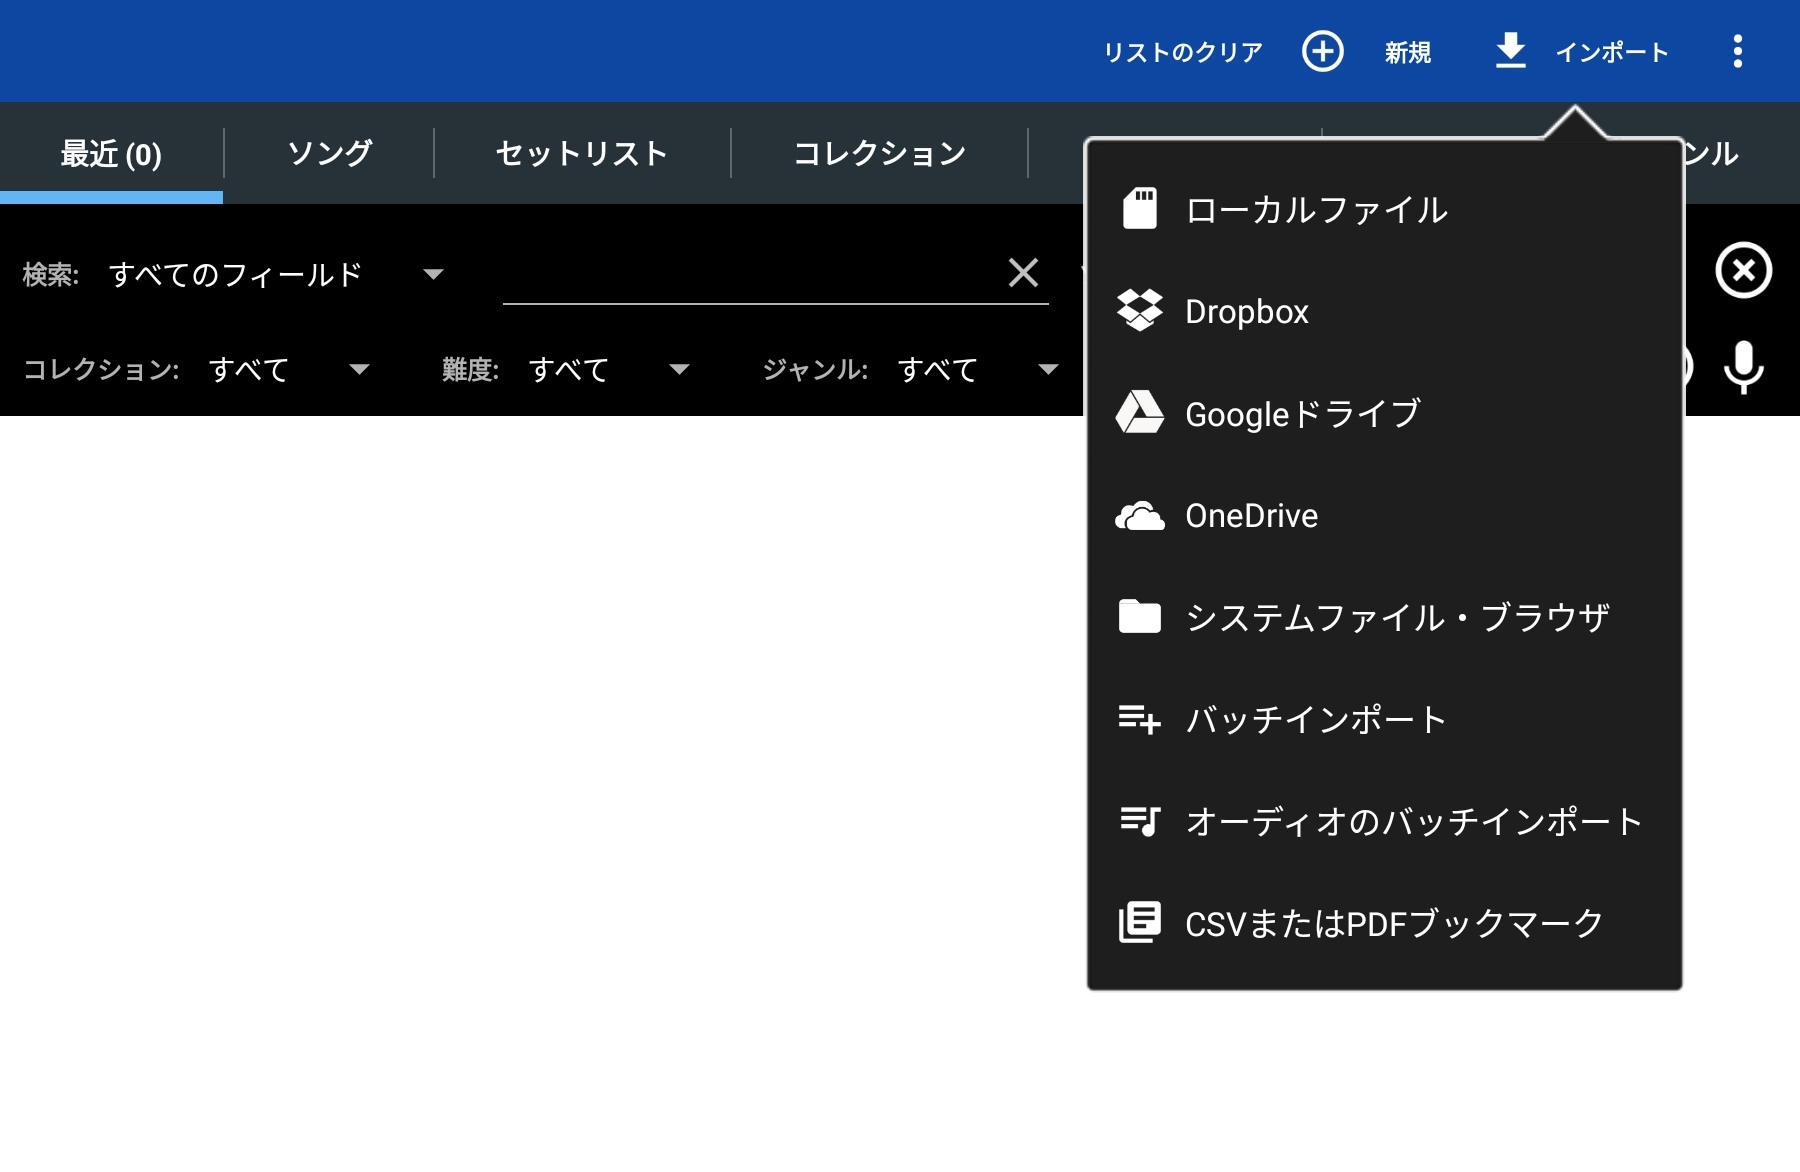Start バッチインポート
The image size is (1800, 1172).
(1314, 719)
